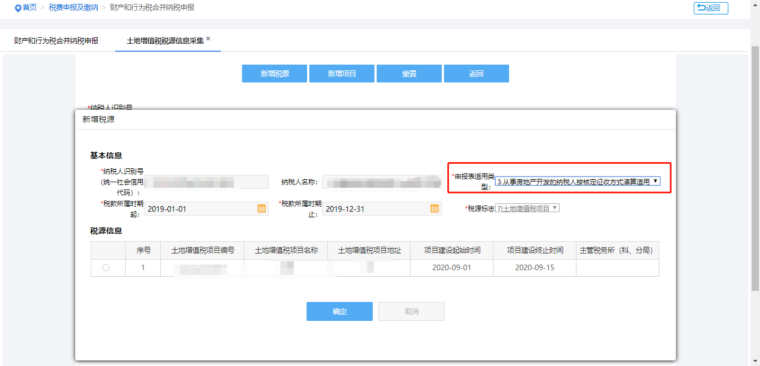This screenshot has width=760, height=366.
Task: Click the 新增税源 button
Action: pos(274,74)
